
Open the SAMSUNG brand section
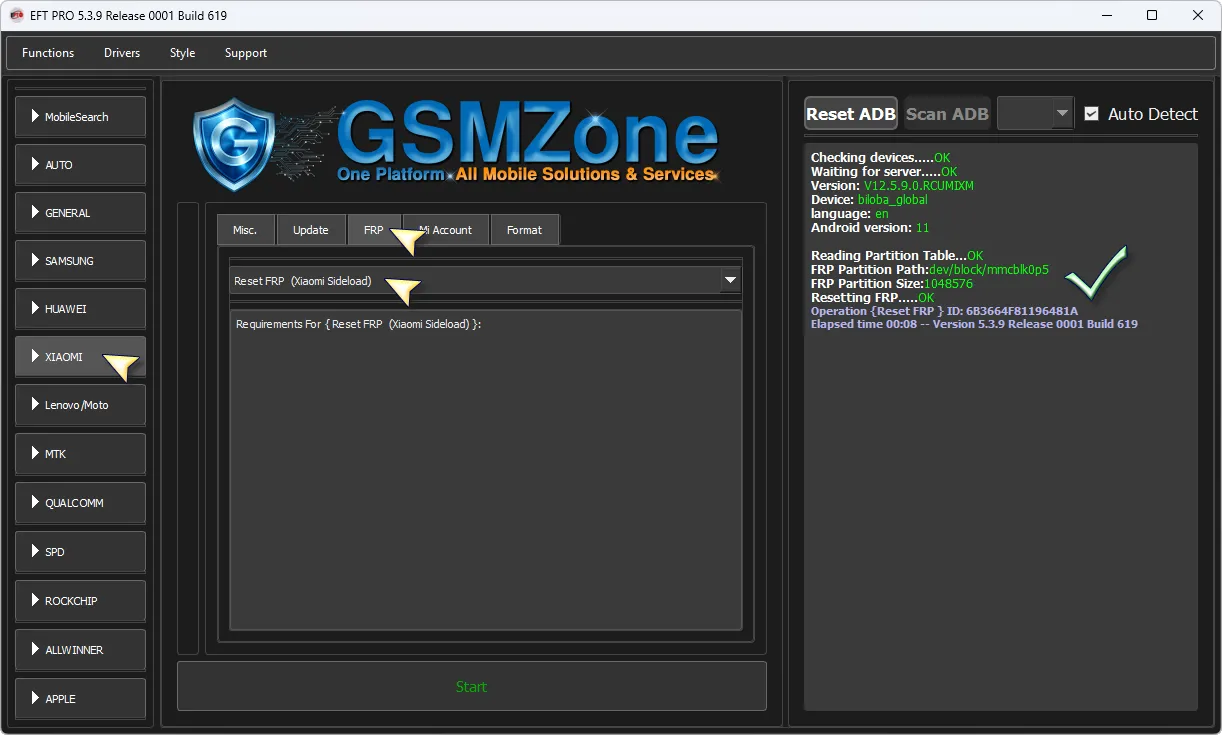(80, 261)
